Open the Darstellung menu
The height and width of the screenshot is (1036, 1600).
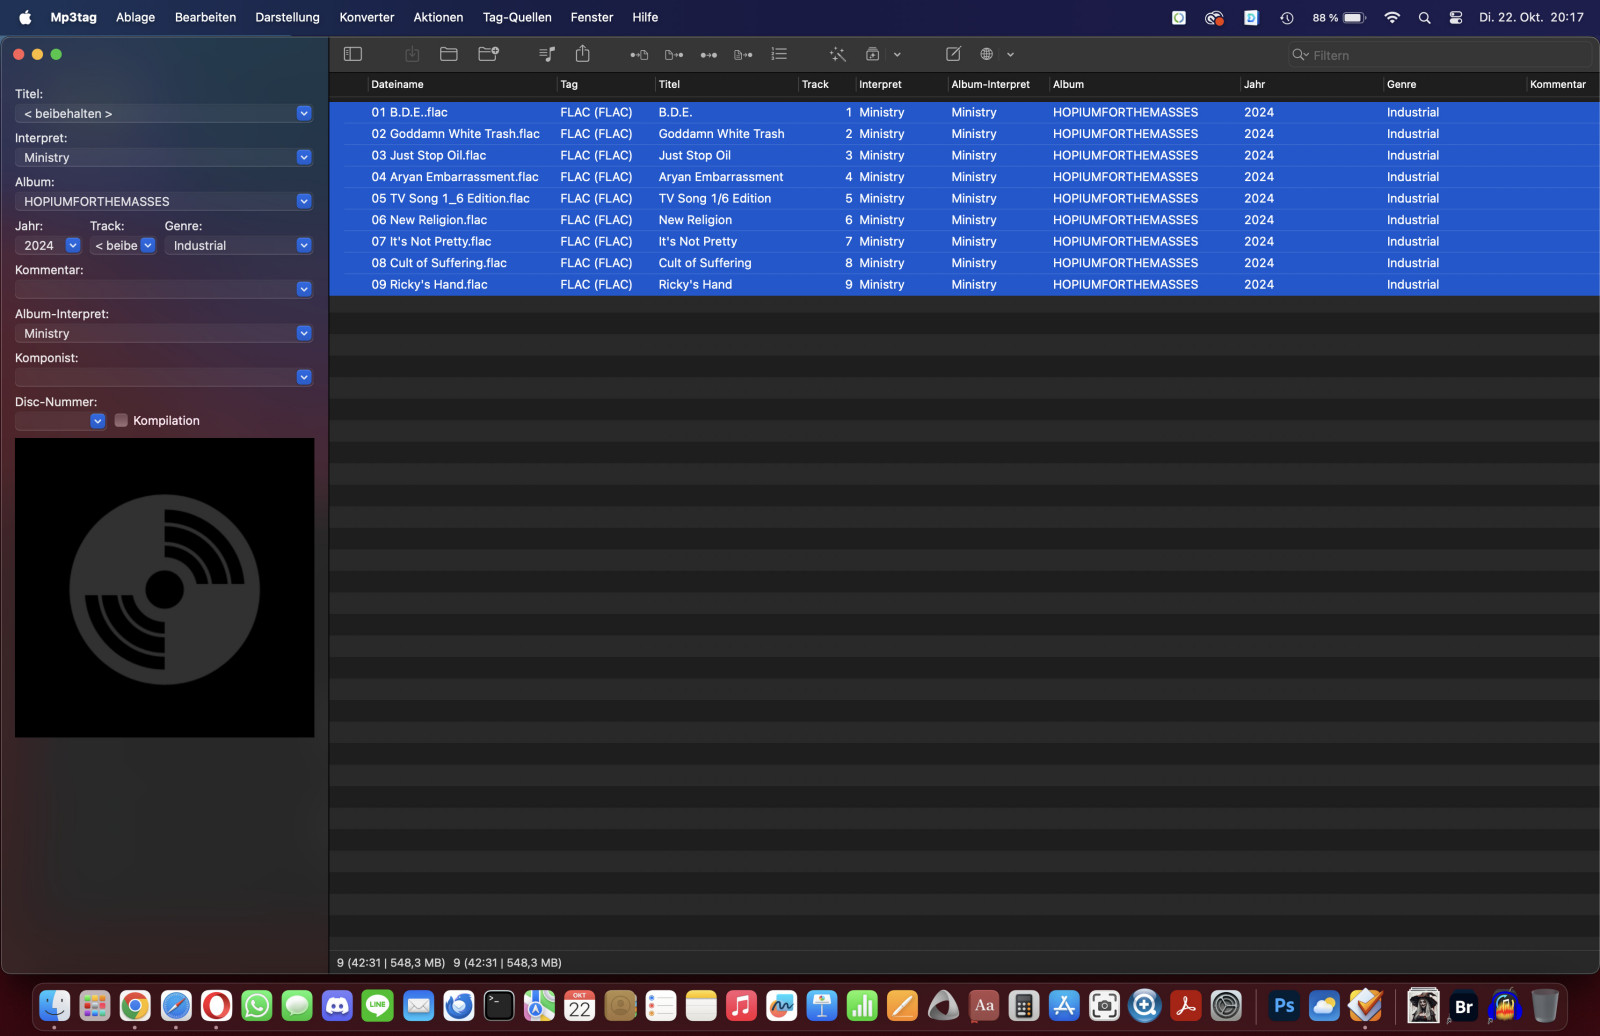coord(287,17)
